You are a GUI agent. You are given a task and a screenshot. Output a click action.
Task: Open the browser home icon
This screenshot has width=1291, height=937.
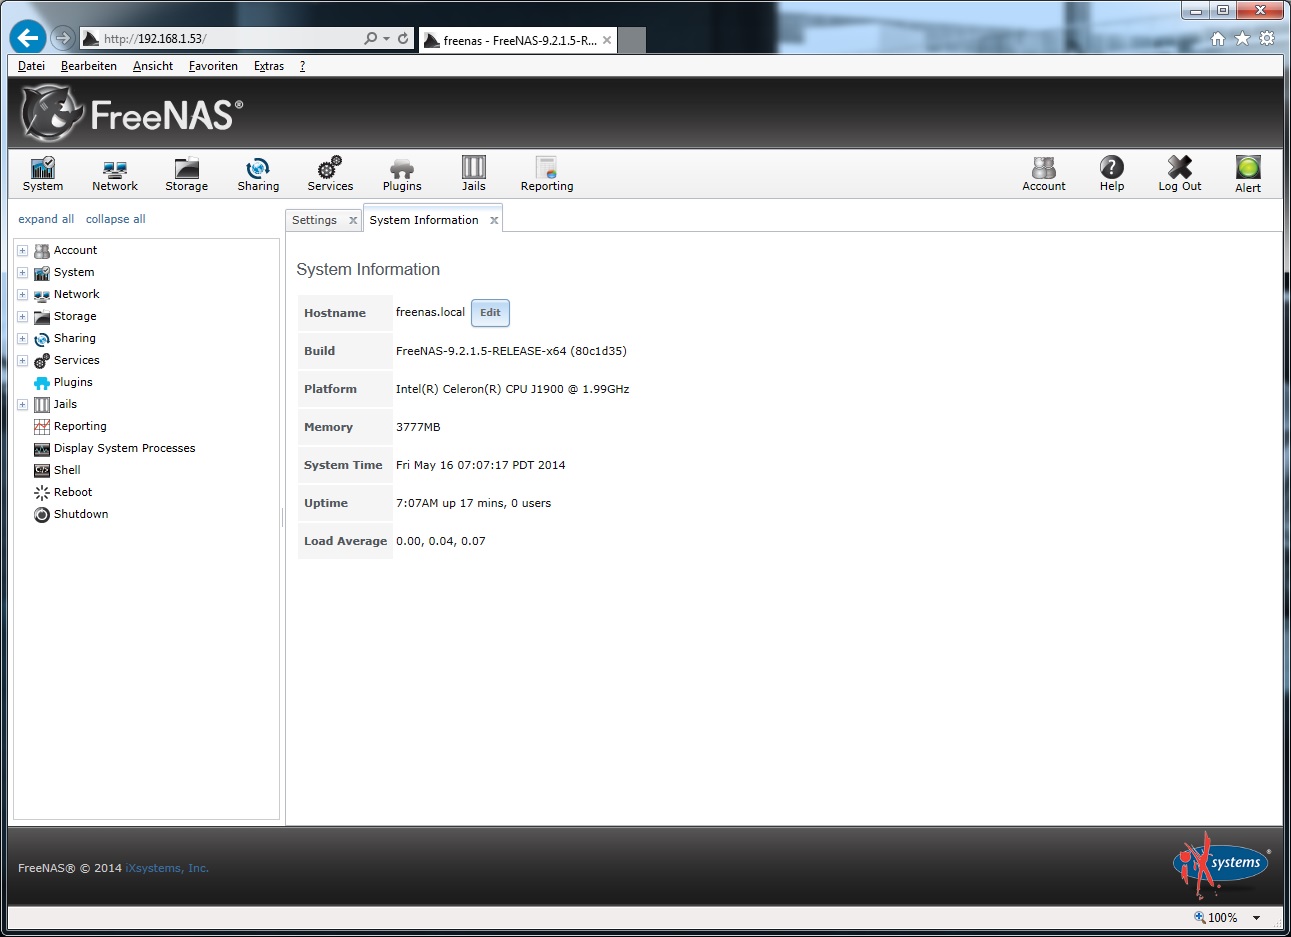[1217, 39]
